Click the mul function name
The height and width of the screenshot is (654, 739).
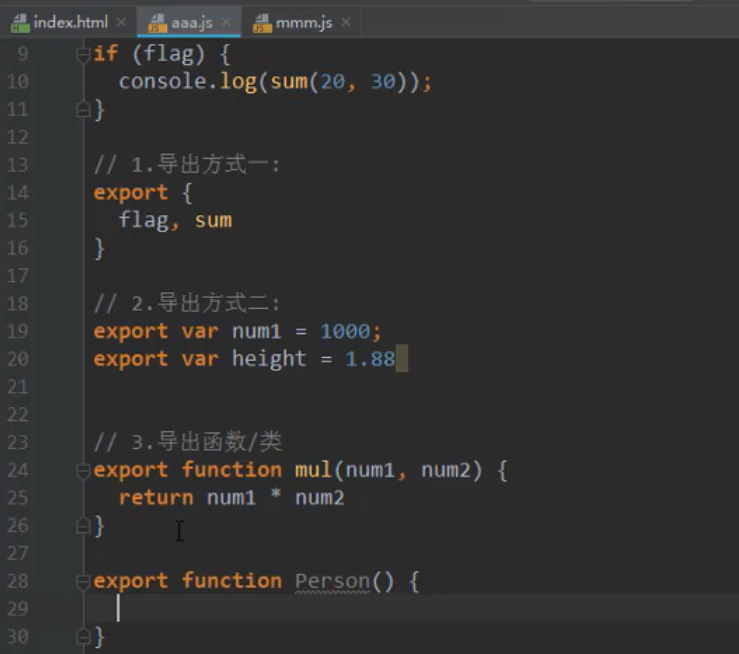tap(313, 470)
